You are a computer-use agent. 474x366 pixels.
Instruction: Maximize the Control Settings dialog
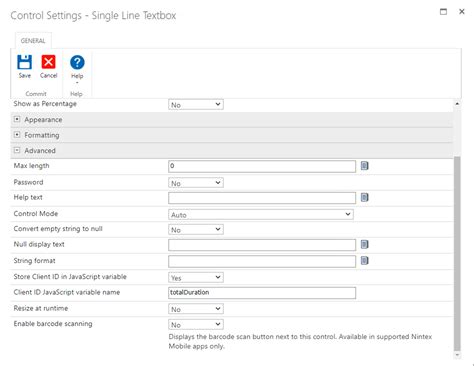443,12
